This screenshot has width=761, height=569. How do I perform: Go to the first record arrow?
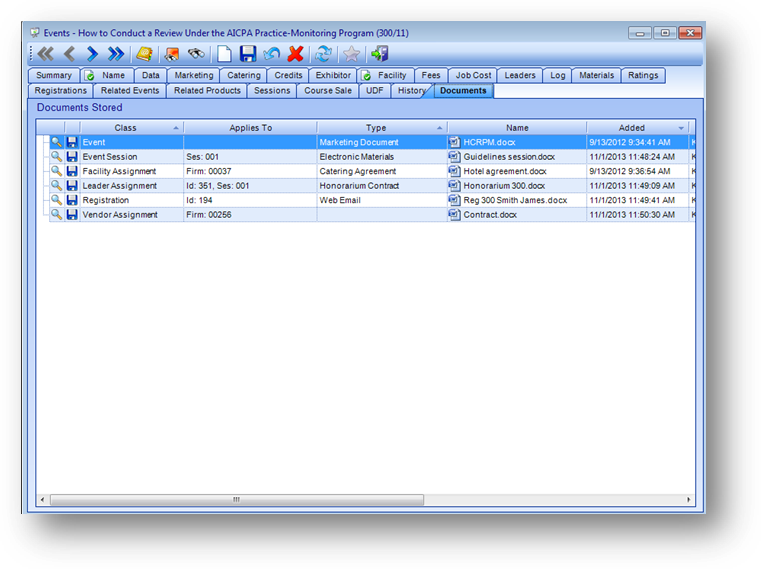45,54
